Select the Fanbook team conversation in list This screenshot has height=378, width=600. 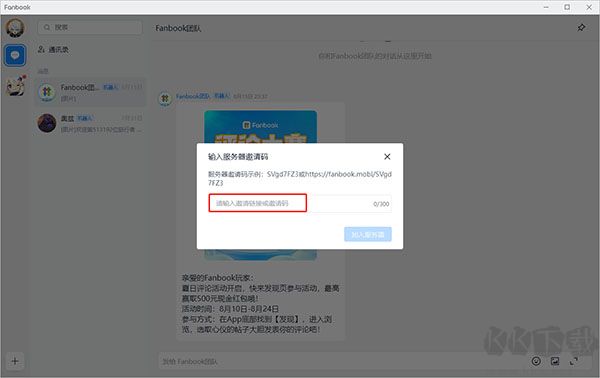(90, 92)
